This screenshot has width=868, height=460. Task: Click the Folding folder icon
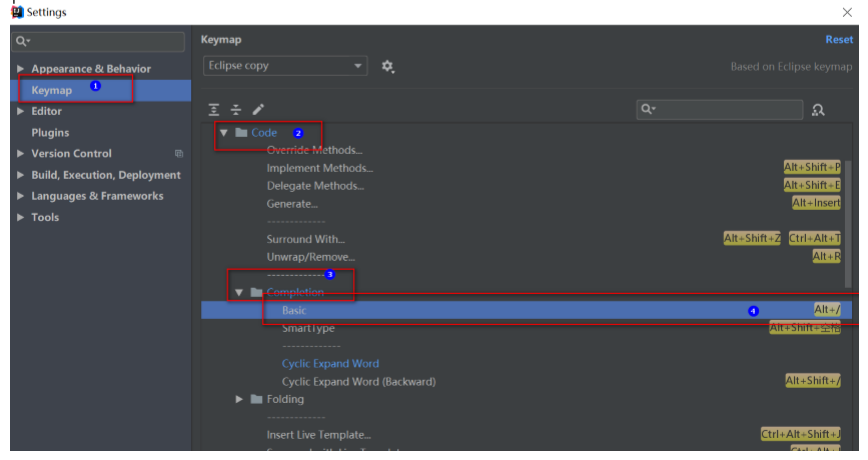click(256, 399)
